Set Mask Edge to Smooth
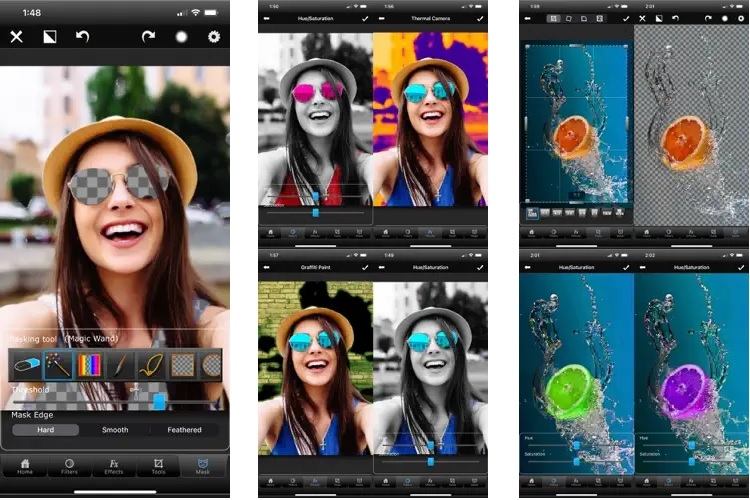Viewport: 750px width, 500px height. pyautogui.click(x=115, y=430)
